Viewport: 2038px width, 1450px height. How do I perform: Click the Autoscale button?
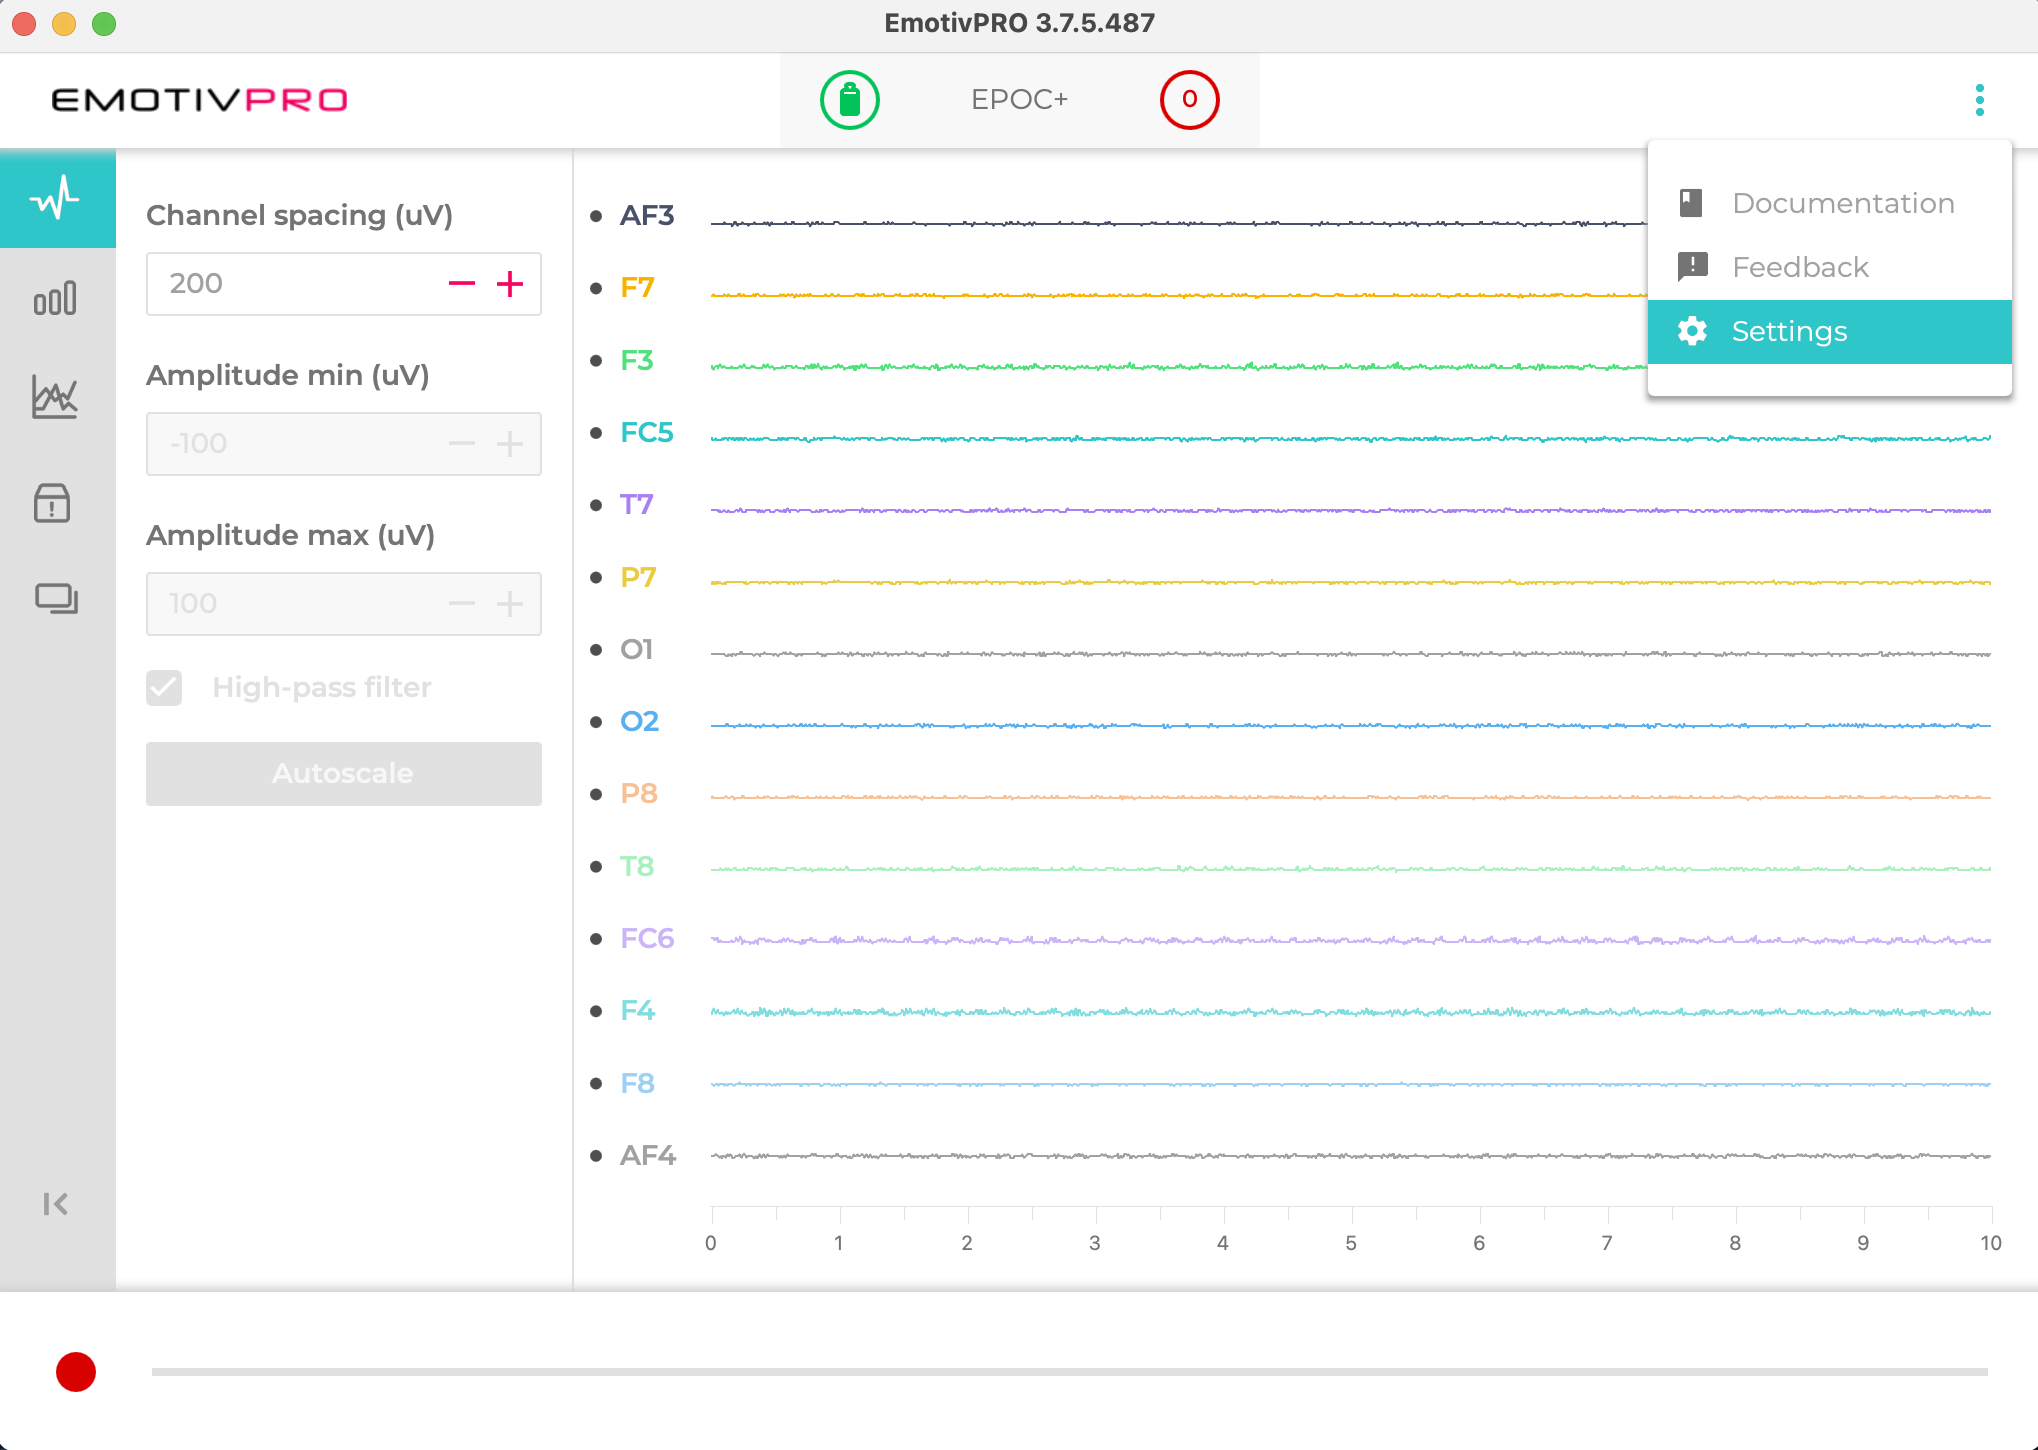click(x=343, y=773)
